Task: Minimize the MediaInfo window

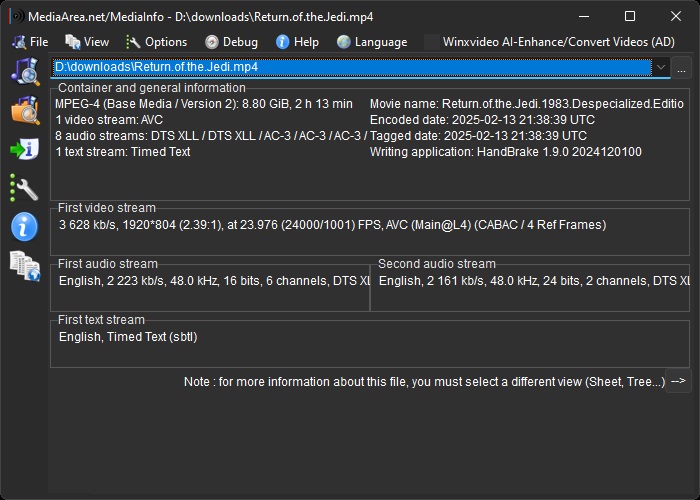Action: click(x=583, y=17)
